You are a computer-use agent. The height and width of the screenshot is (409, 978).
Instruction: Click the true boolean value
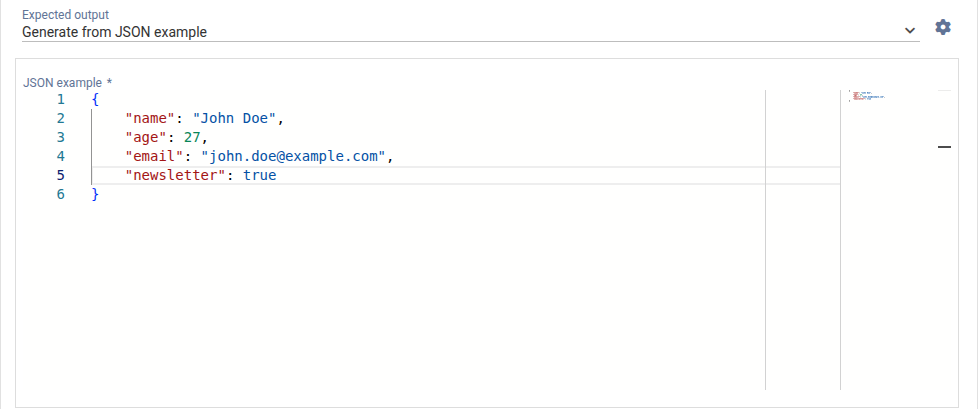tap(259, 175)
